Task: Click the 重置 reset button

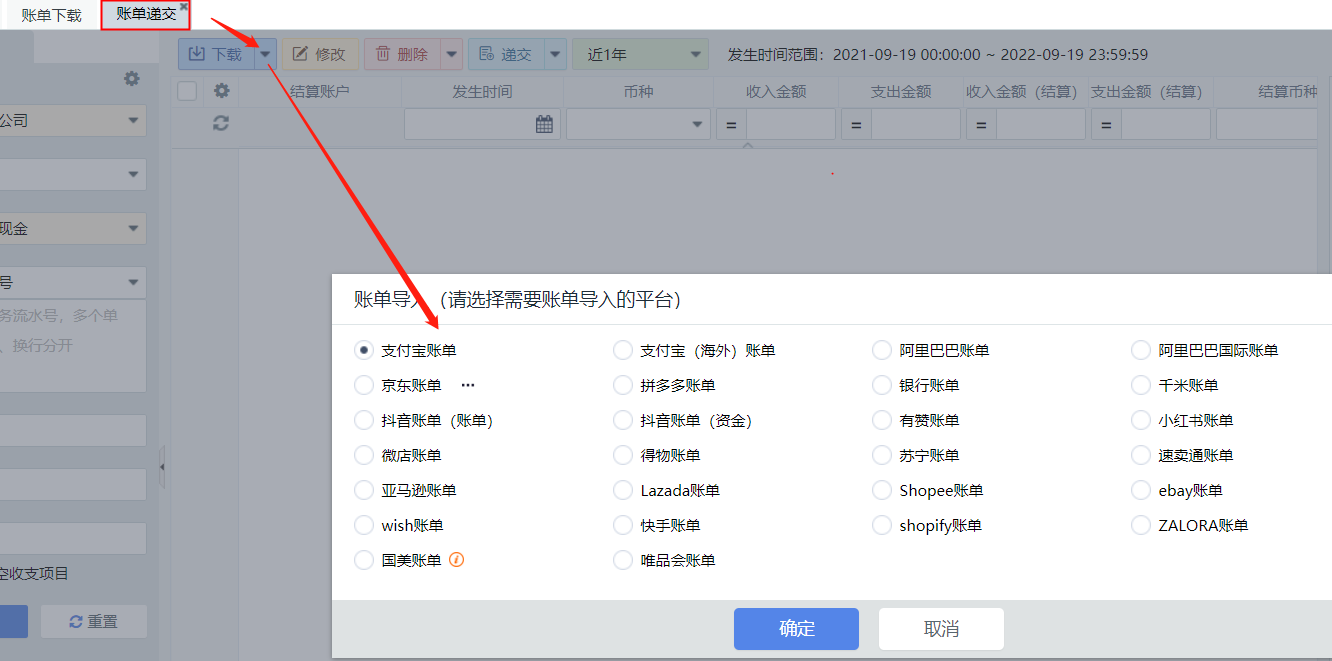Action: [94, 621]
